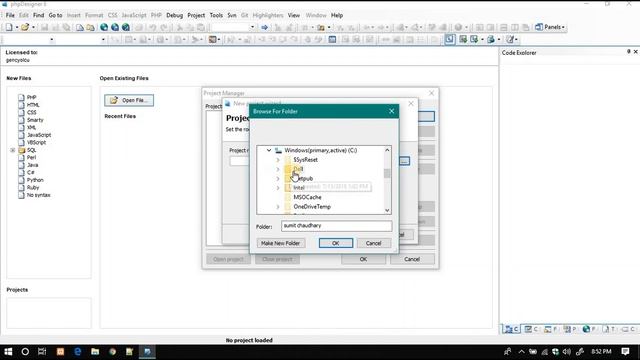Click the Open file toolbar icon

point(25,27)
